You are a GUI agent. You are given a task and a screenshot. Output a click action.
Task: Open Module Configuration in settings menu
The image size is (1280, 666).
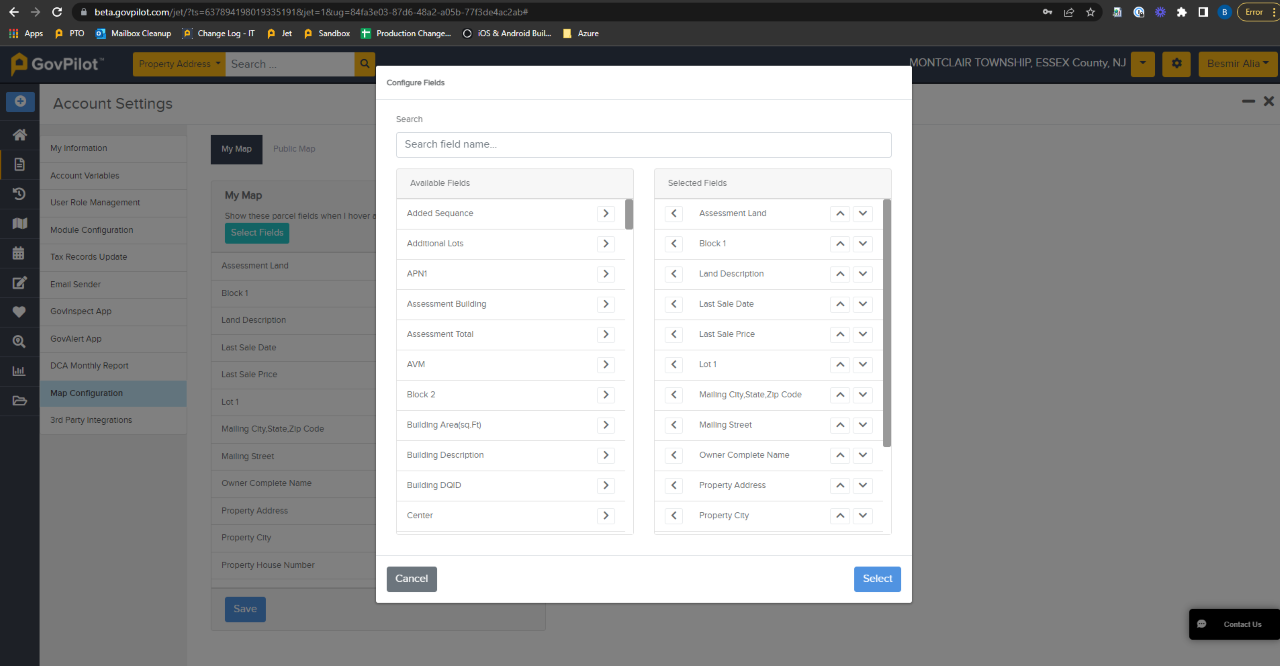click(92, 230)
